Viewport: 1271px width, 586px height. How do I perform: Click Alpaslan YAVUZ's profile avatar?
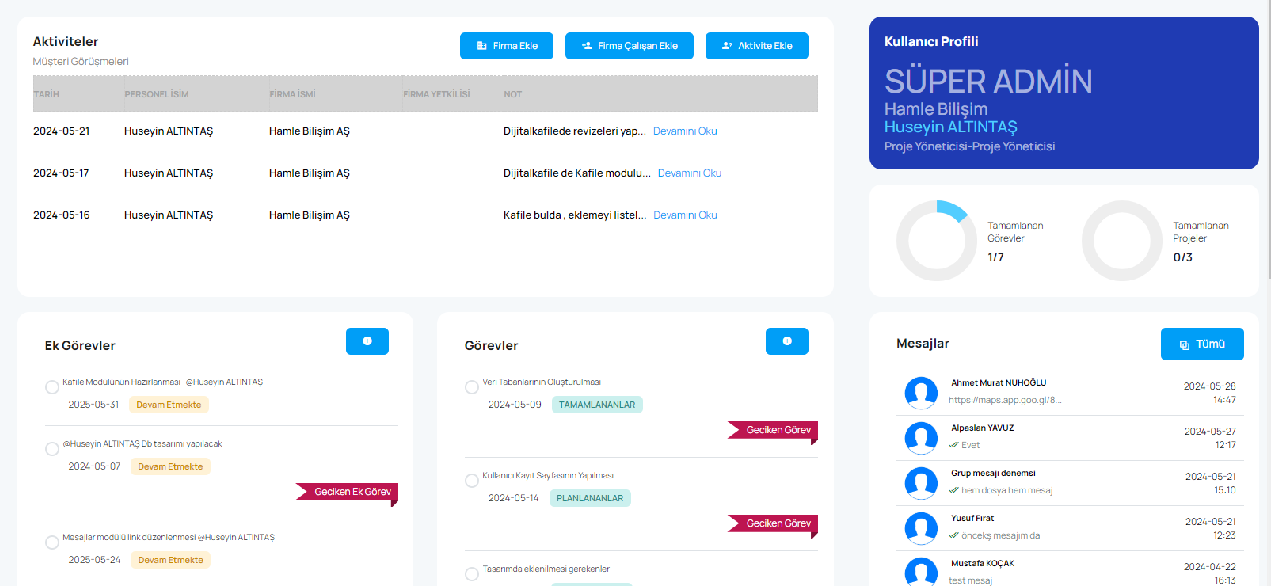click(920, 438)
